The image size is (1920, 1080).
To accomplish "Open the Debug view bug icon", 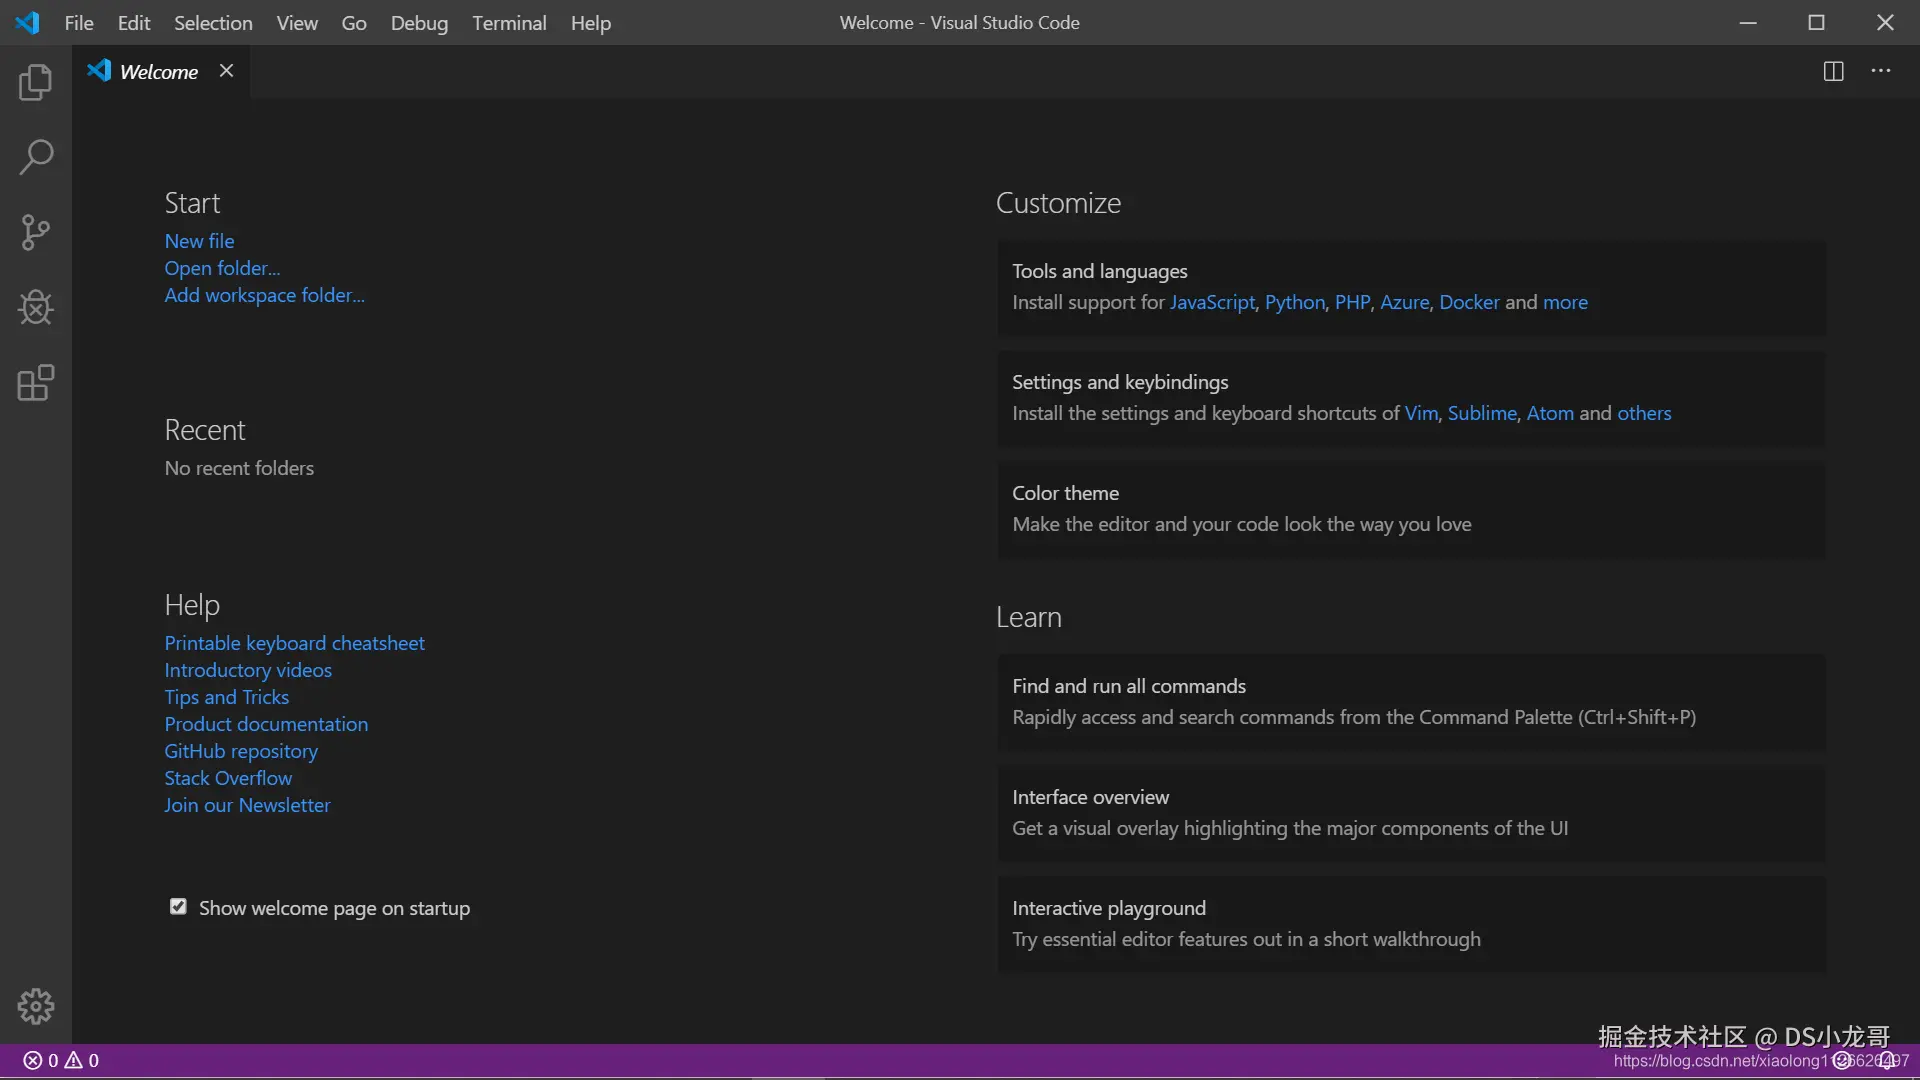I will (36, 307).
